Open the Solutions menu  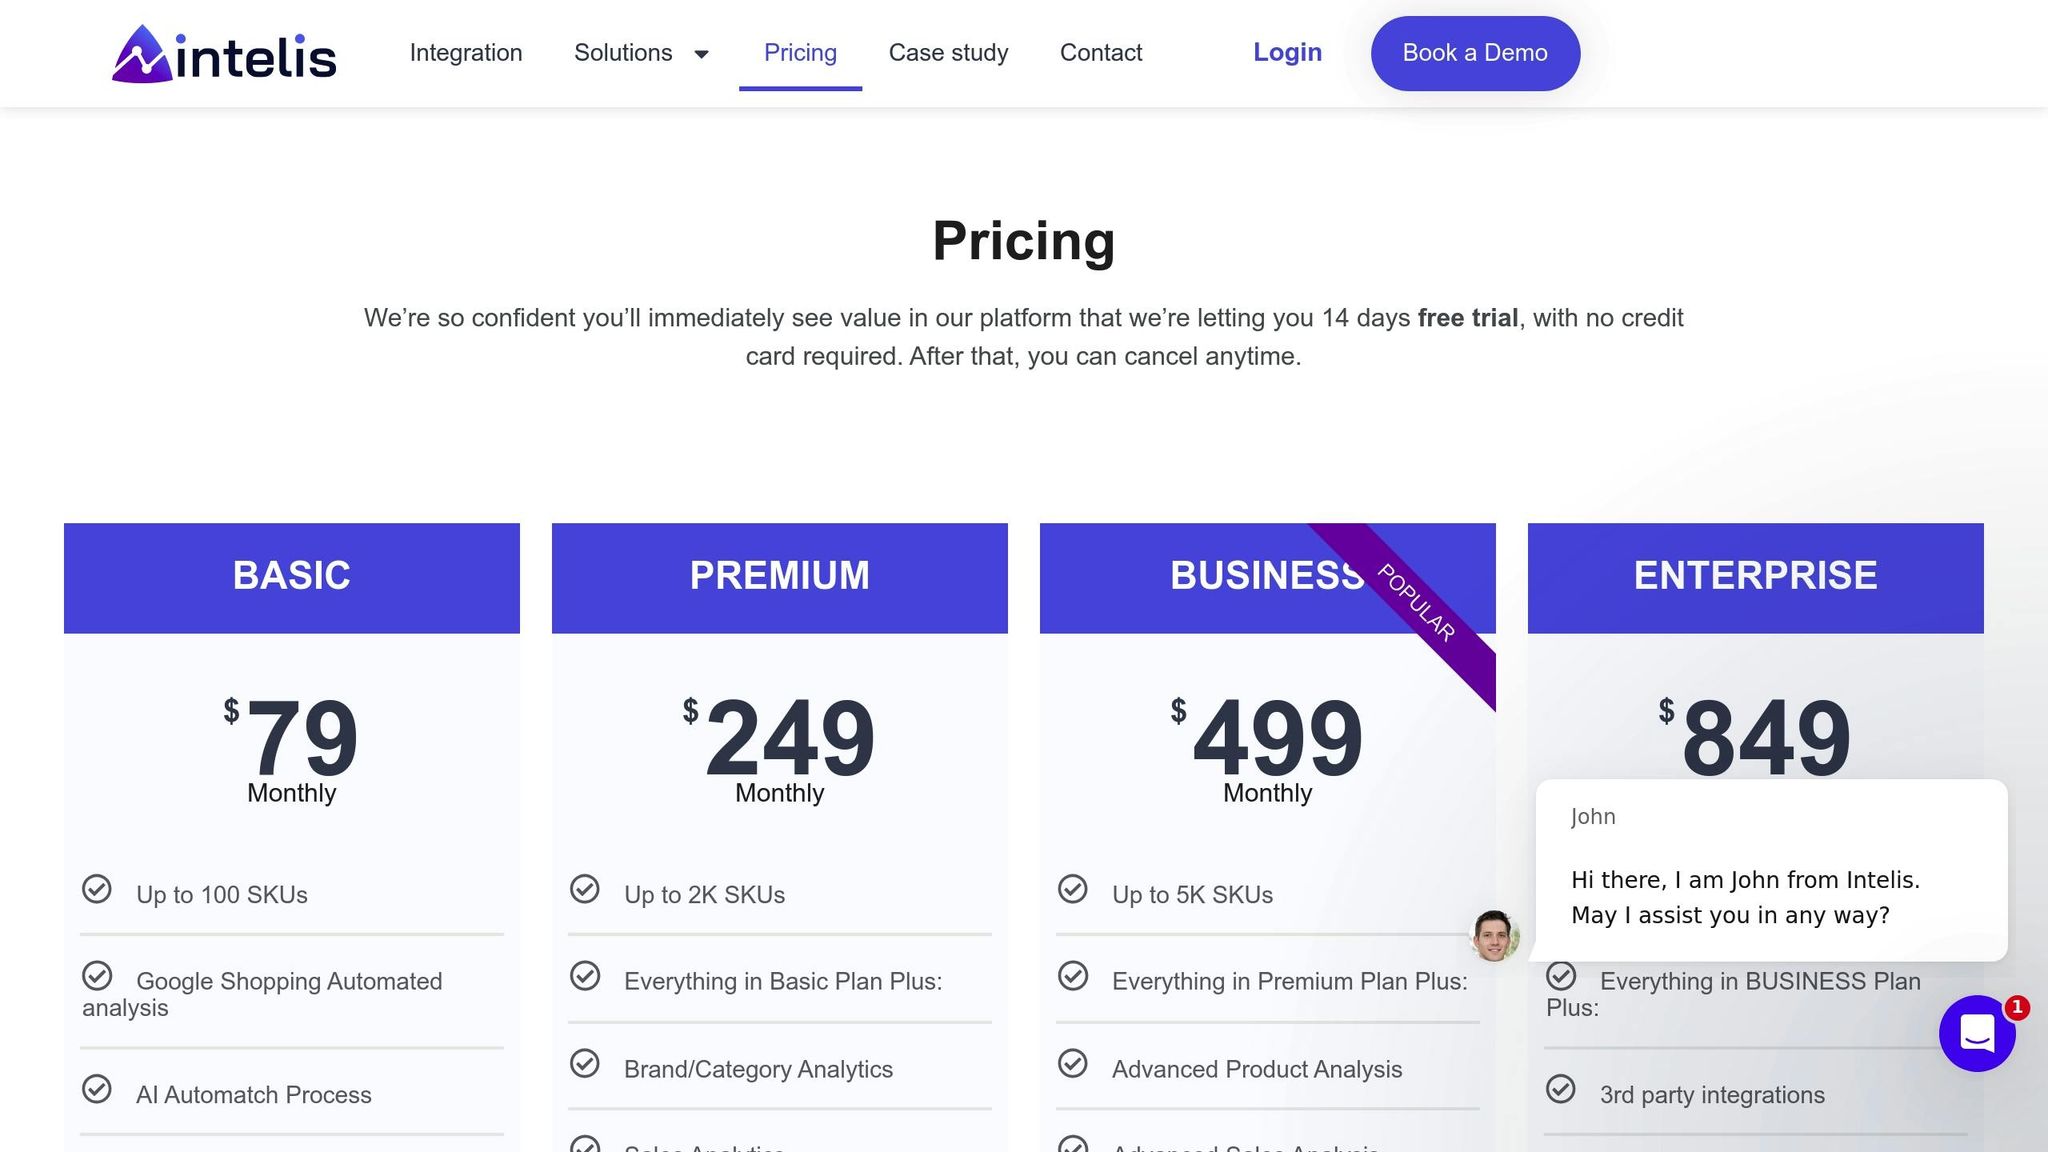[x=623, y=53]
